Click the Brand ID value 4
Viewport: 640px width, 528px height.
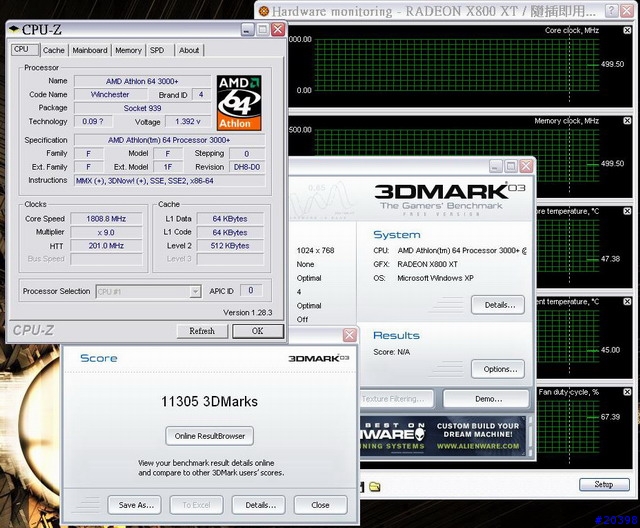(201, 94)
